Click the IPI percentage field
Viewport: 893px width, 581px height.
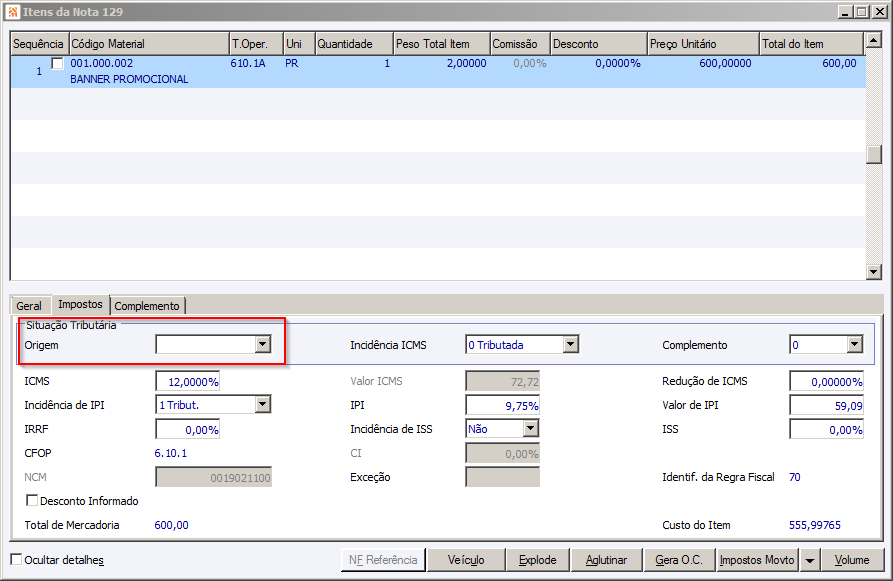pos(502,406)
